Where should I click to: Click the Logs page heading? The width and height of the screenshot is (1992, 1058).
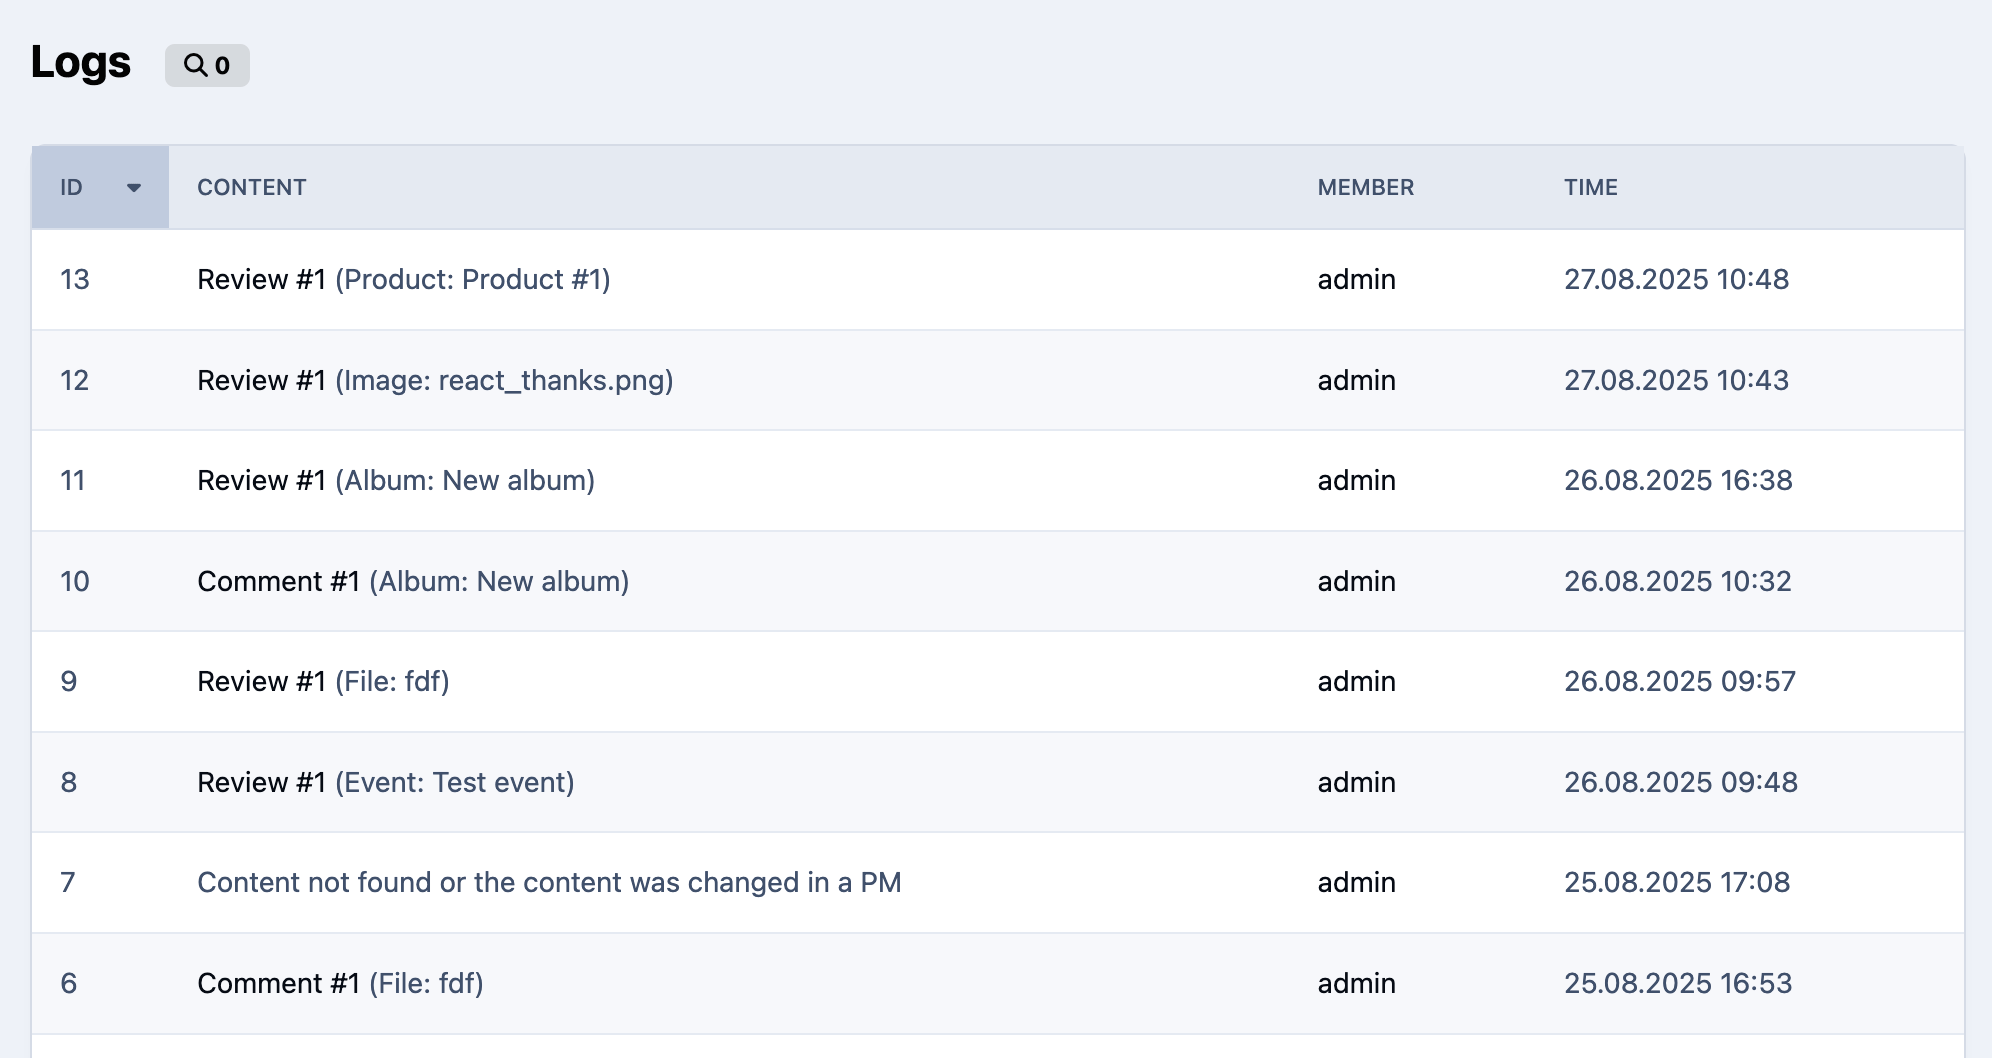(x=81, y=62)
